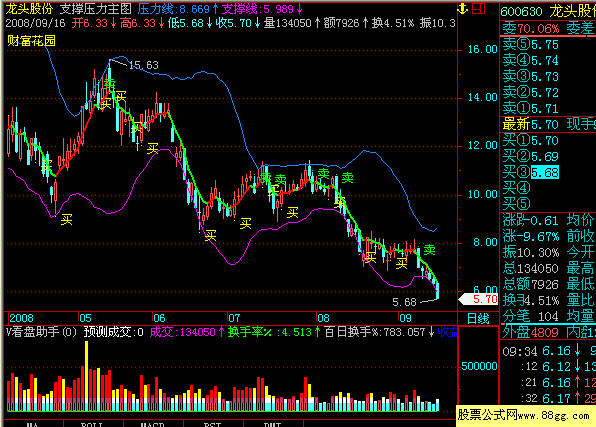Screen dimensions: 596x427
Task: Click the 15.63 high price annotation
Action: coord(144,65)
